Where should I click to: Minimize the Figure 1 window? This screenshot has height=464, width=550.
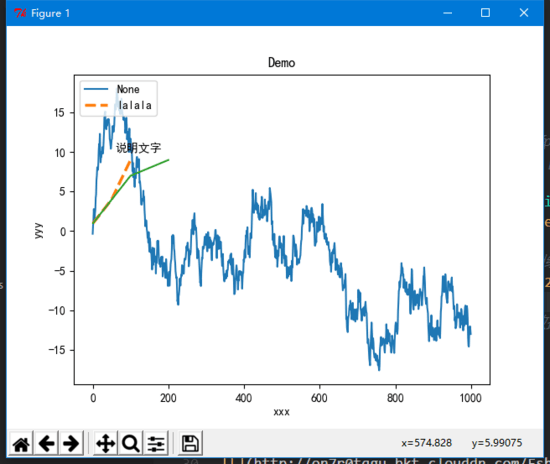click(x=448, y=13)
